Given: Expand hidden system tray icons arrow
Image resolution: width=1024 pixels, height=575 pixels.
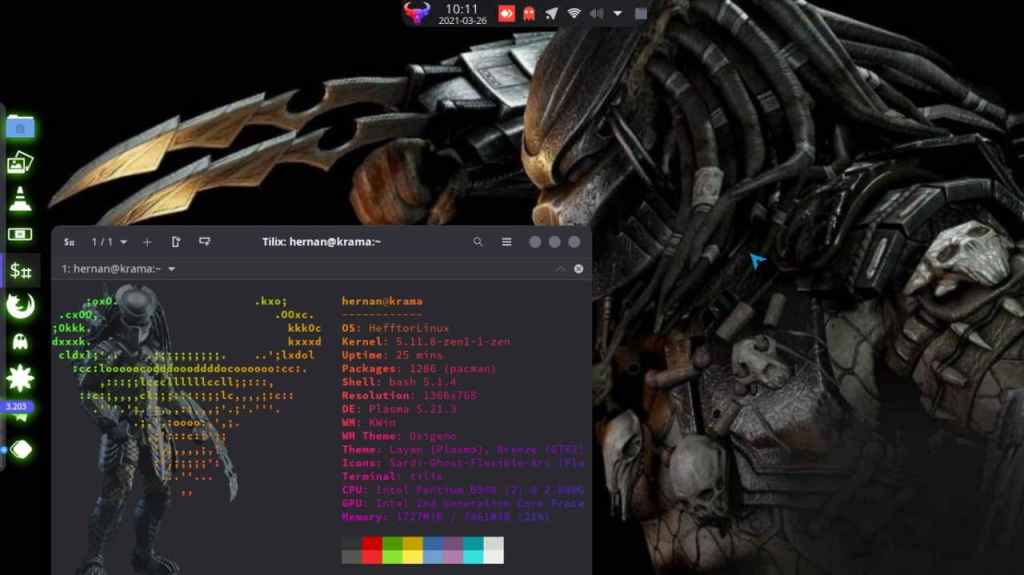Looking at the screenshot, I should [x=618, y=14].
